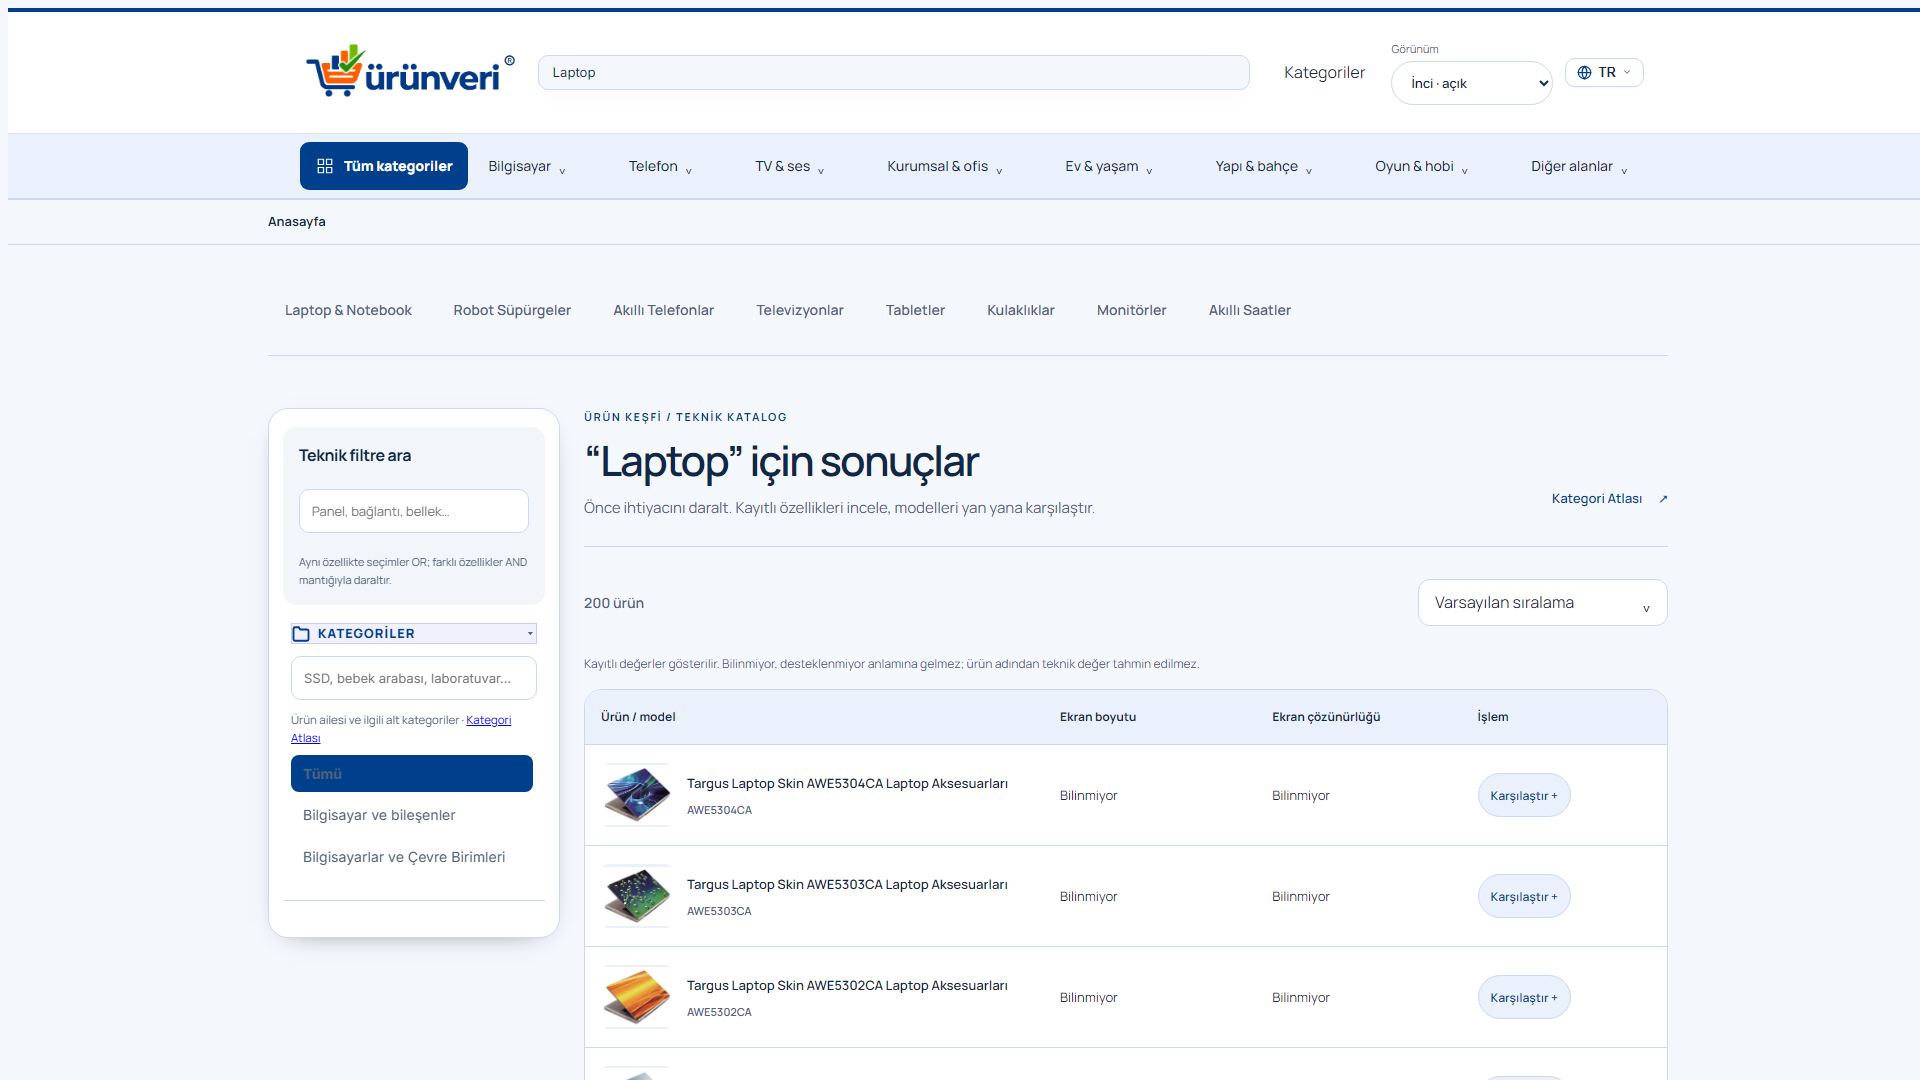Click Karşılaştır + for AWE5303CA
Screen dimensions: 1920x1080
[x=1524, y=897]
